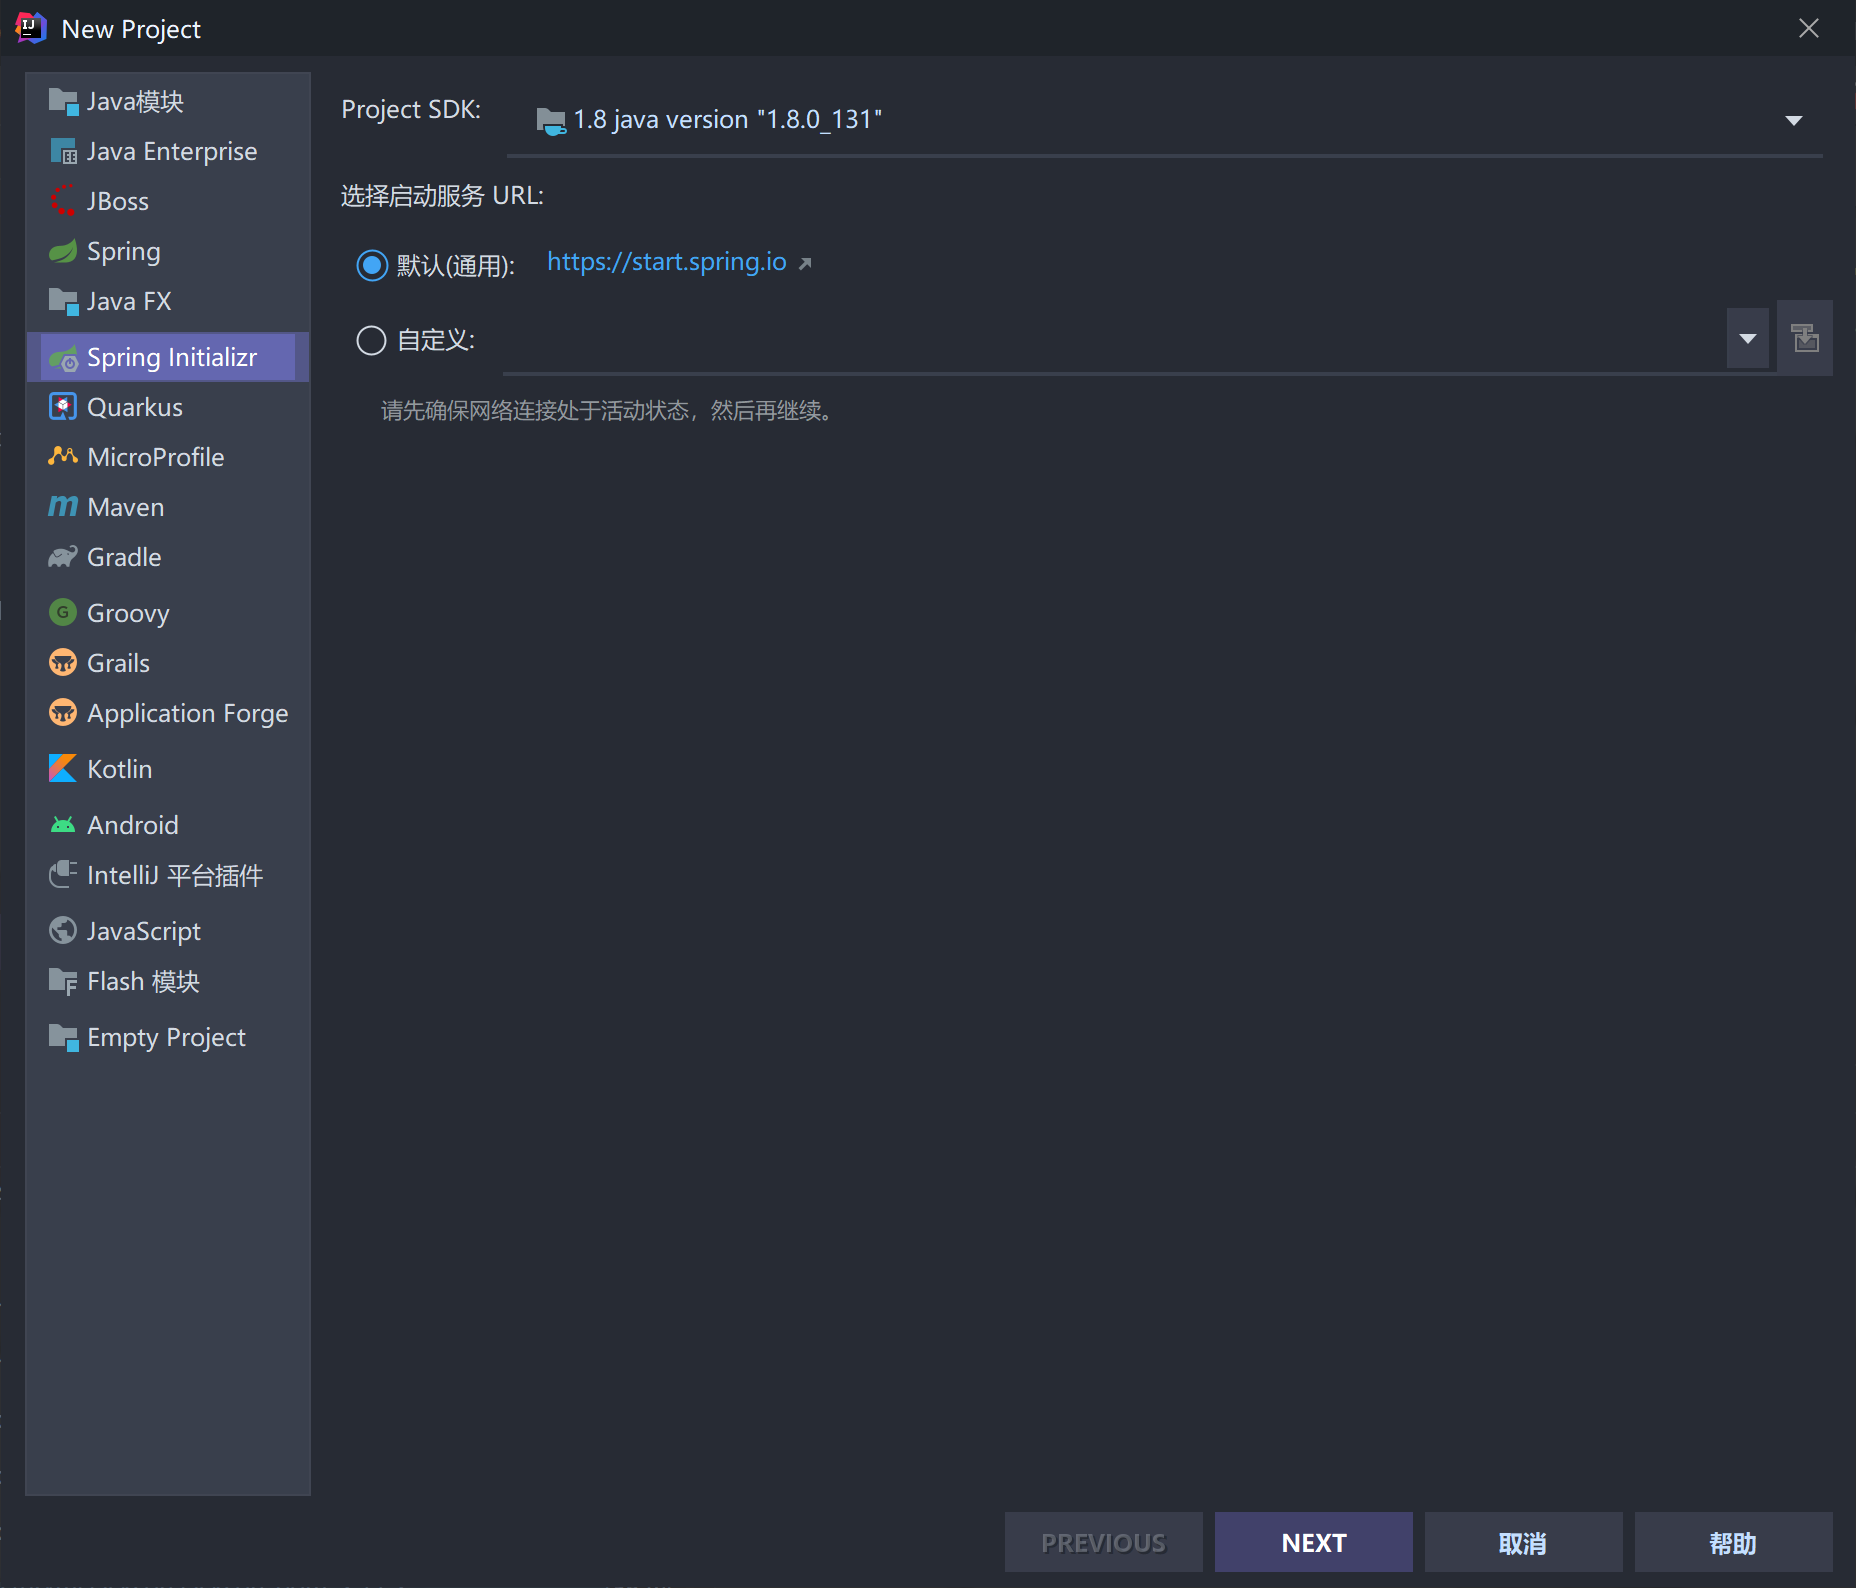1856x1588 pixels.
Task: Click the IntelliJ logo in title bar
Action: point(31,28)
